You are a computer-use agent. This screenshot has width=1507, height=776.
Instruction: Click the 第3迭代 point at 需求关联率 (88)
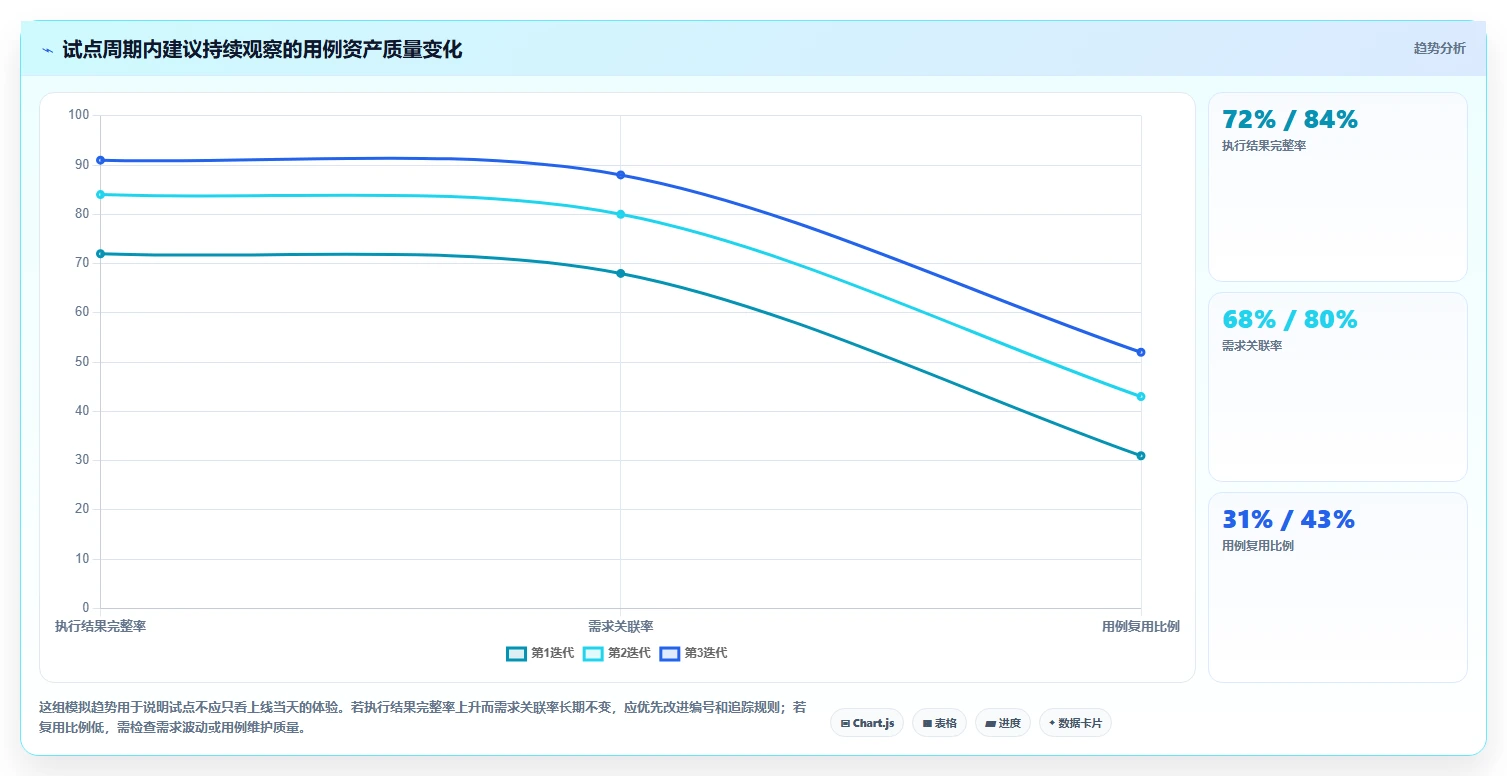tap(620, 175)
